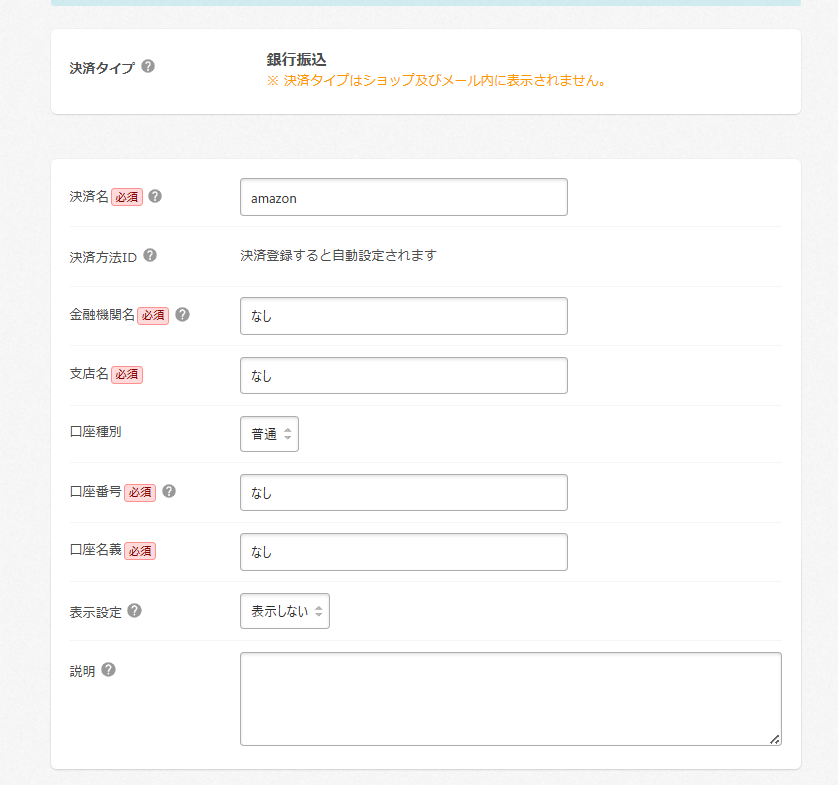Click into the 支店名 text field
Screen dimensions: 838x785
click(403, 375)
